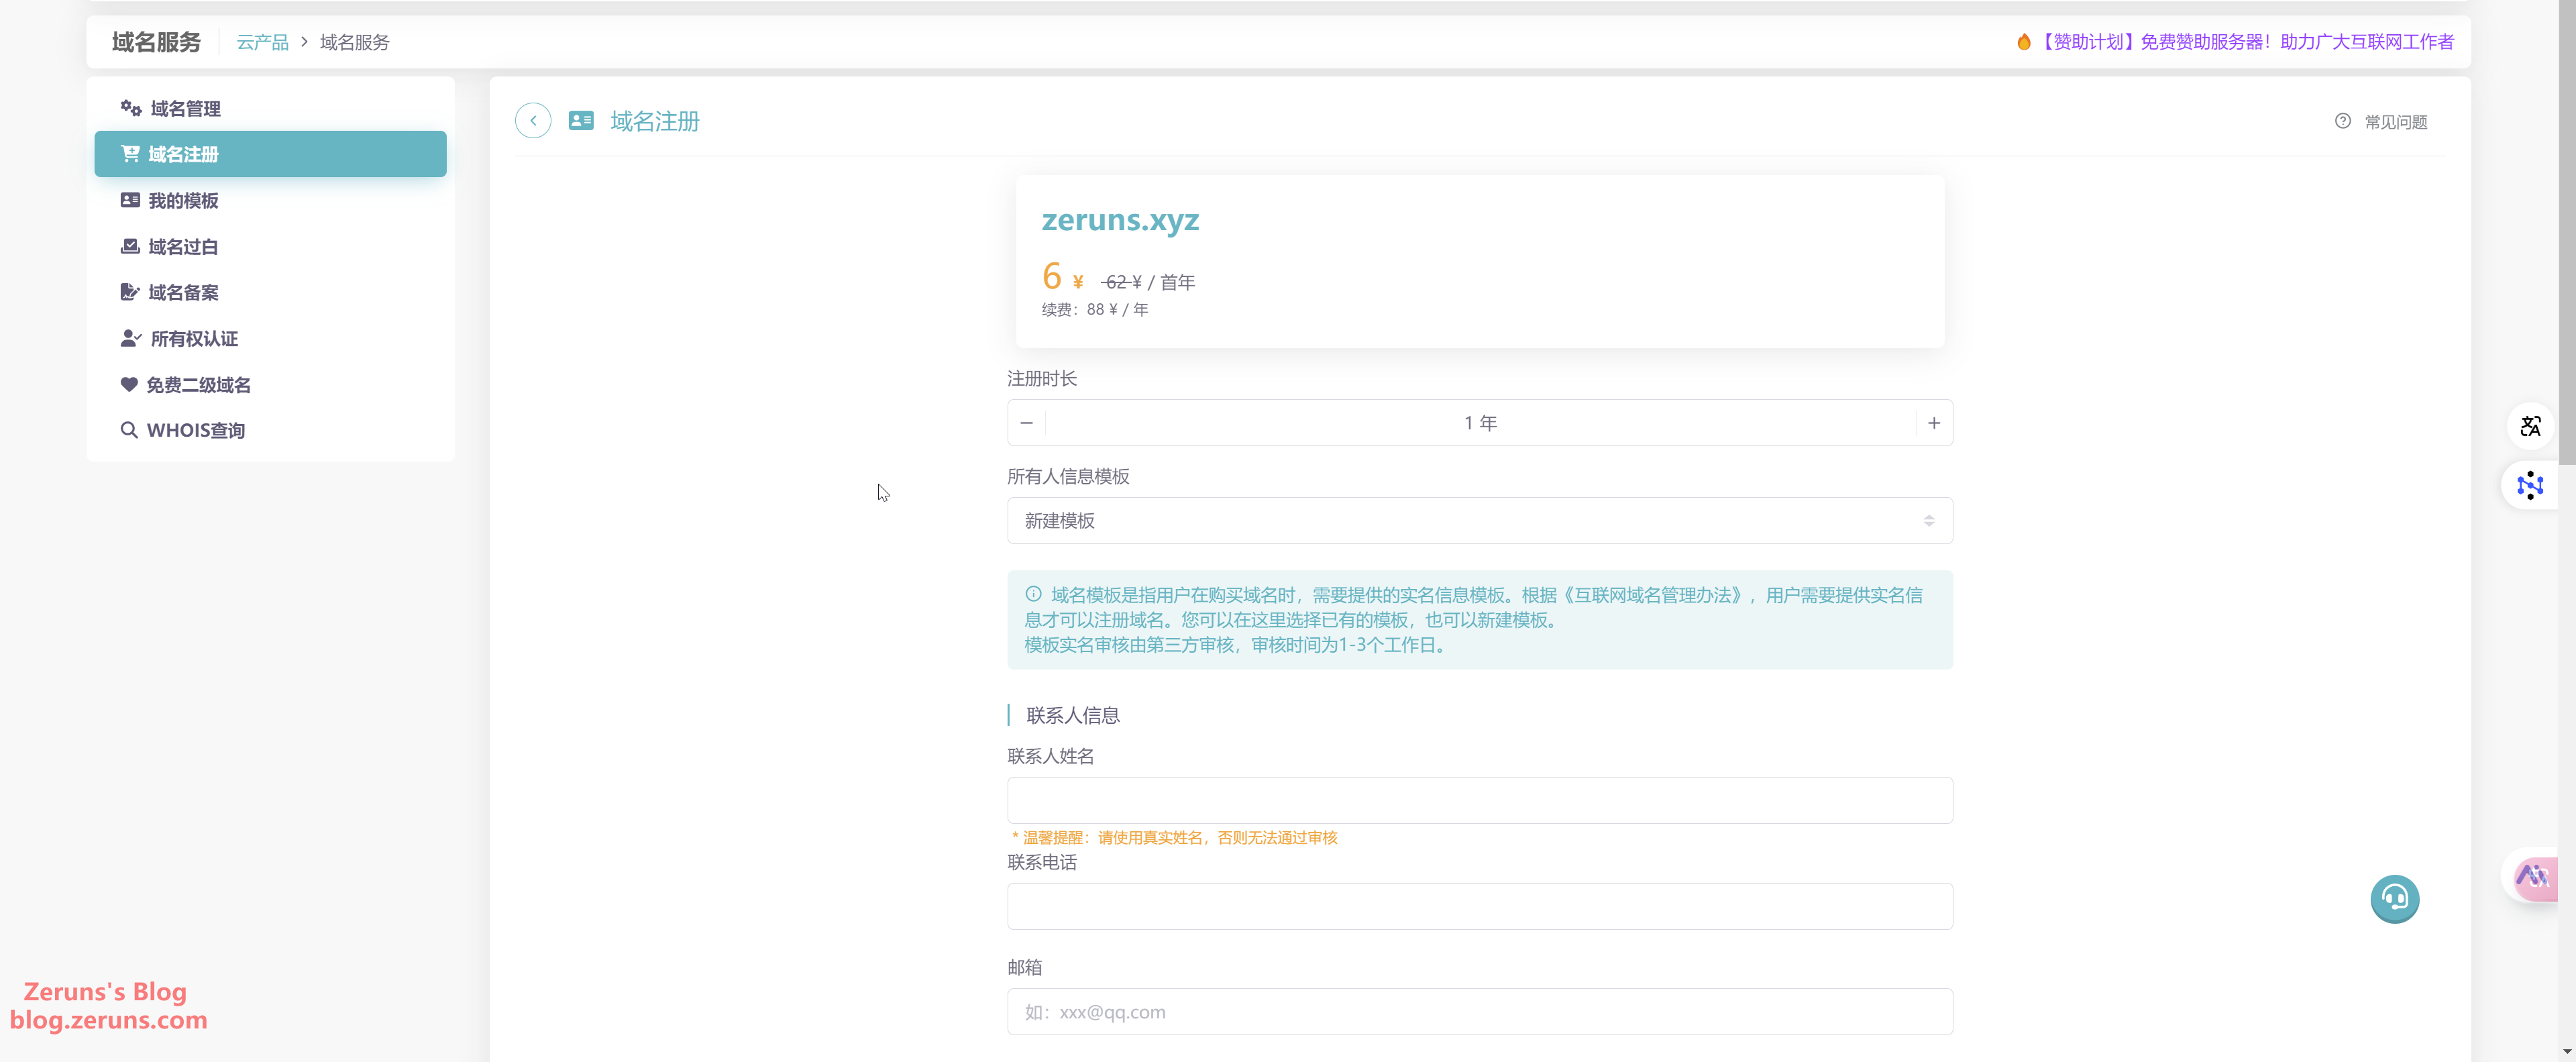Open 域名管理 in the sidebar
The width and height of the screenshot is (2576, 1062).
click(x=185, y=108)
